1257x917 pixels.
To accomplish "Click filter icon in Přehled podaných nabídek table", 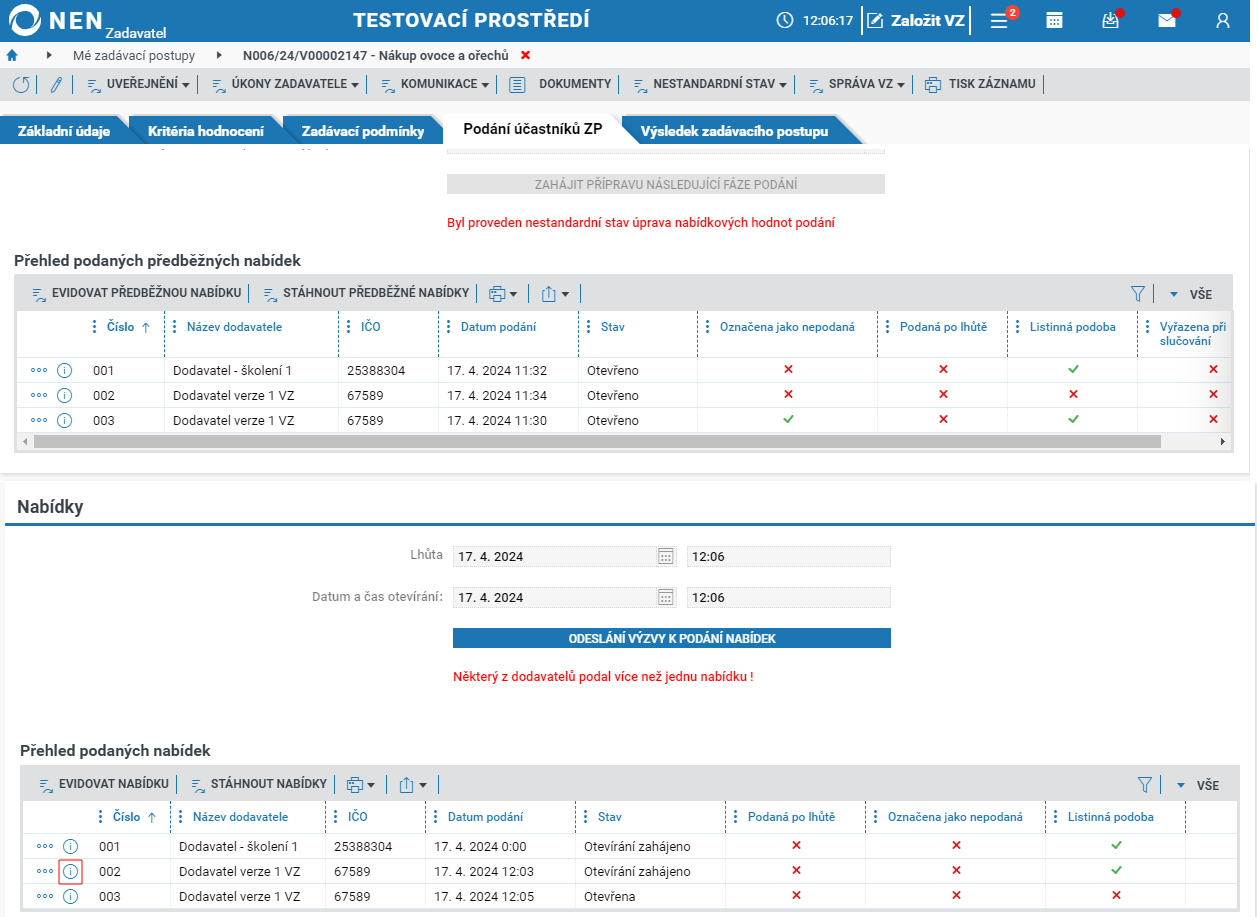I will (x=1145, y=785).
